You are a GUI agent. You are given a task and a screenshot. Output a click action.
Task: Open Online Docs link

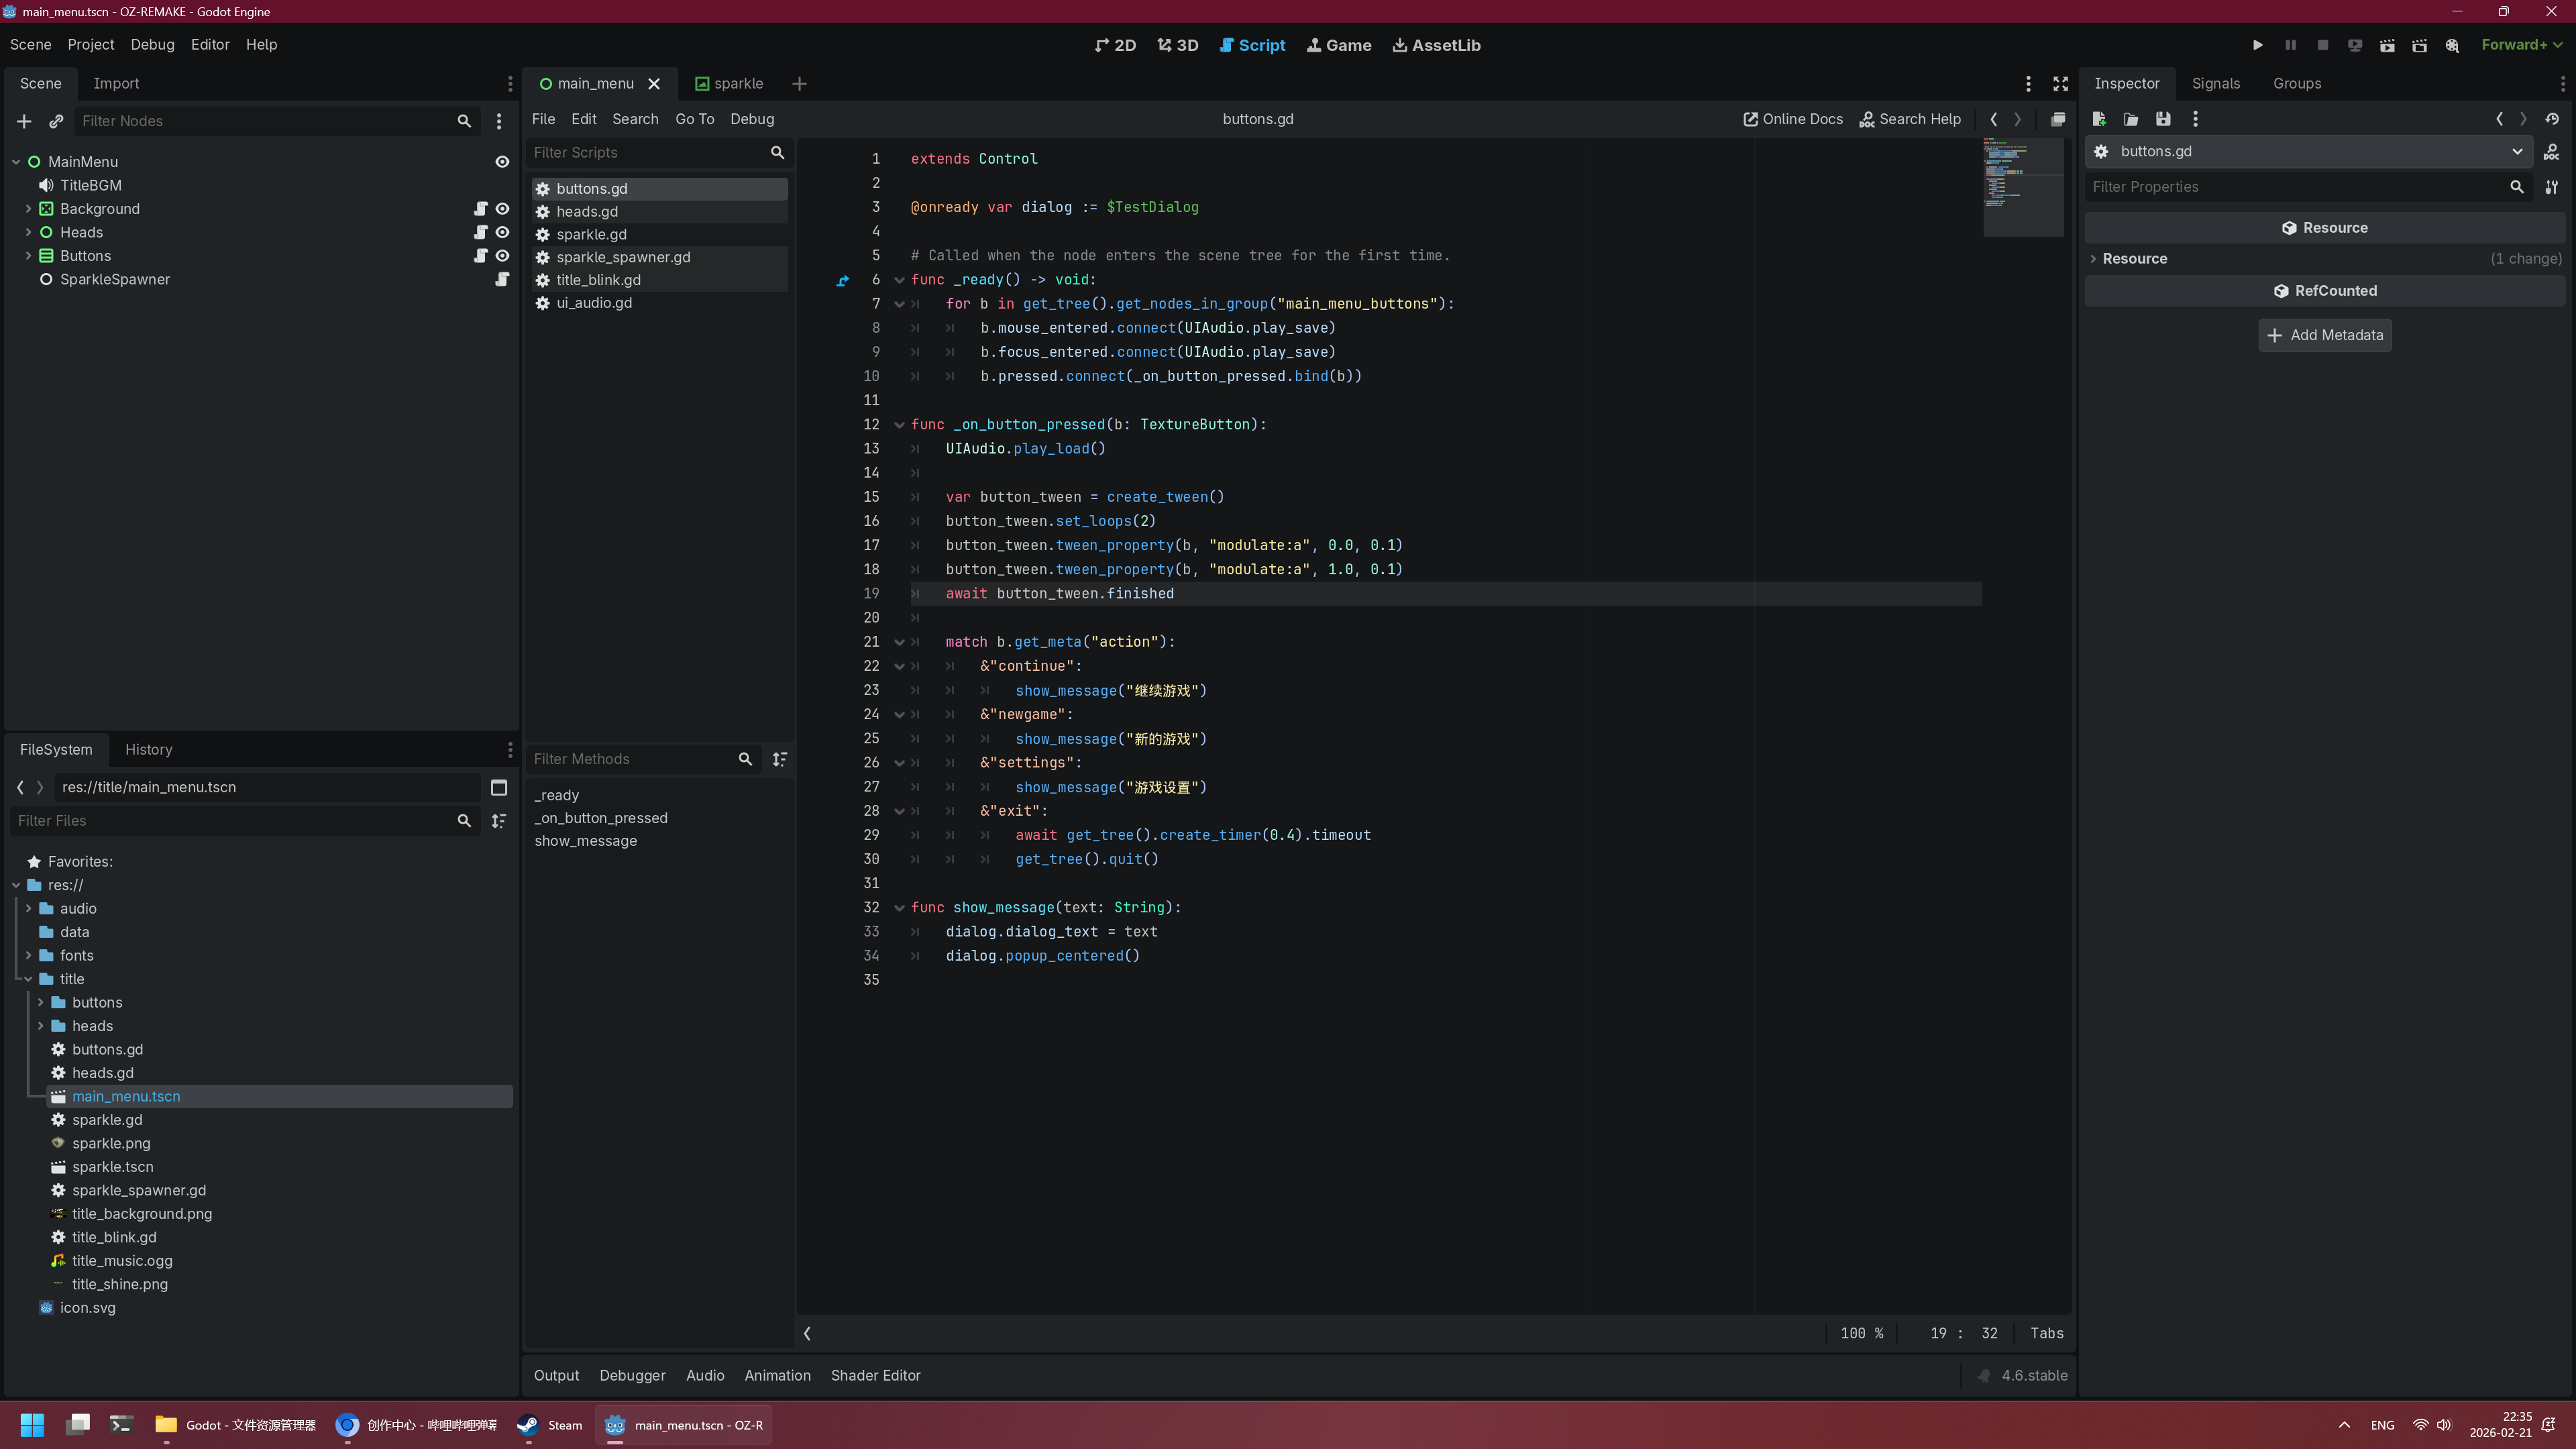pyautogui.click(x=1792, y=119)
